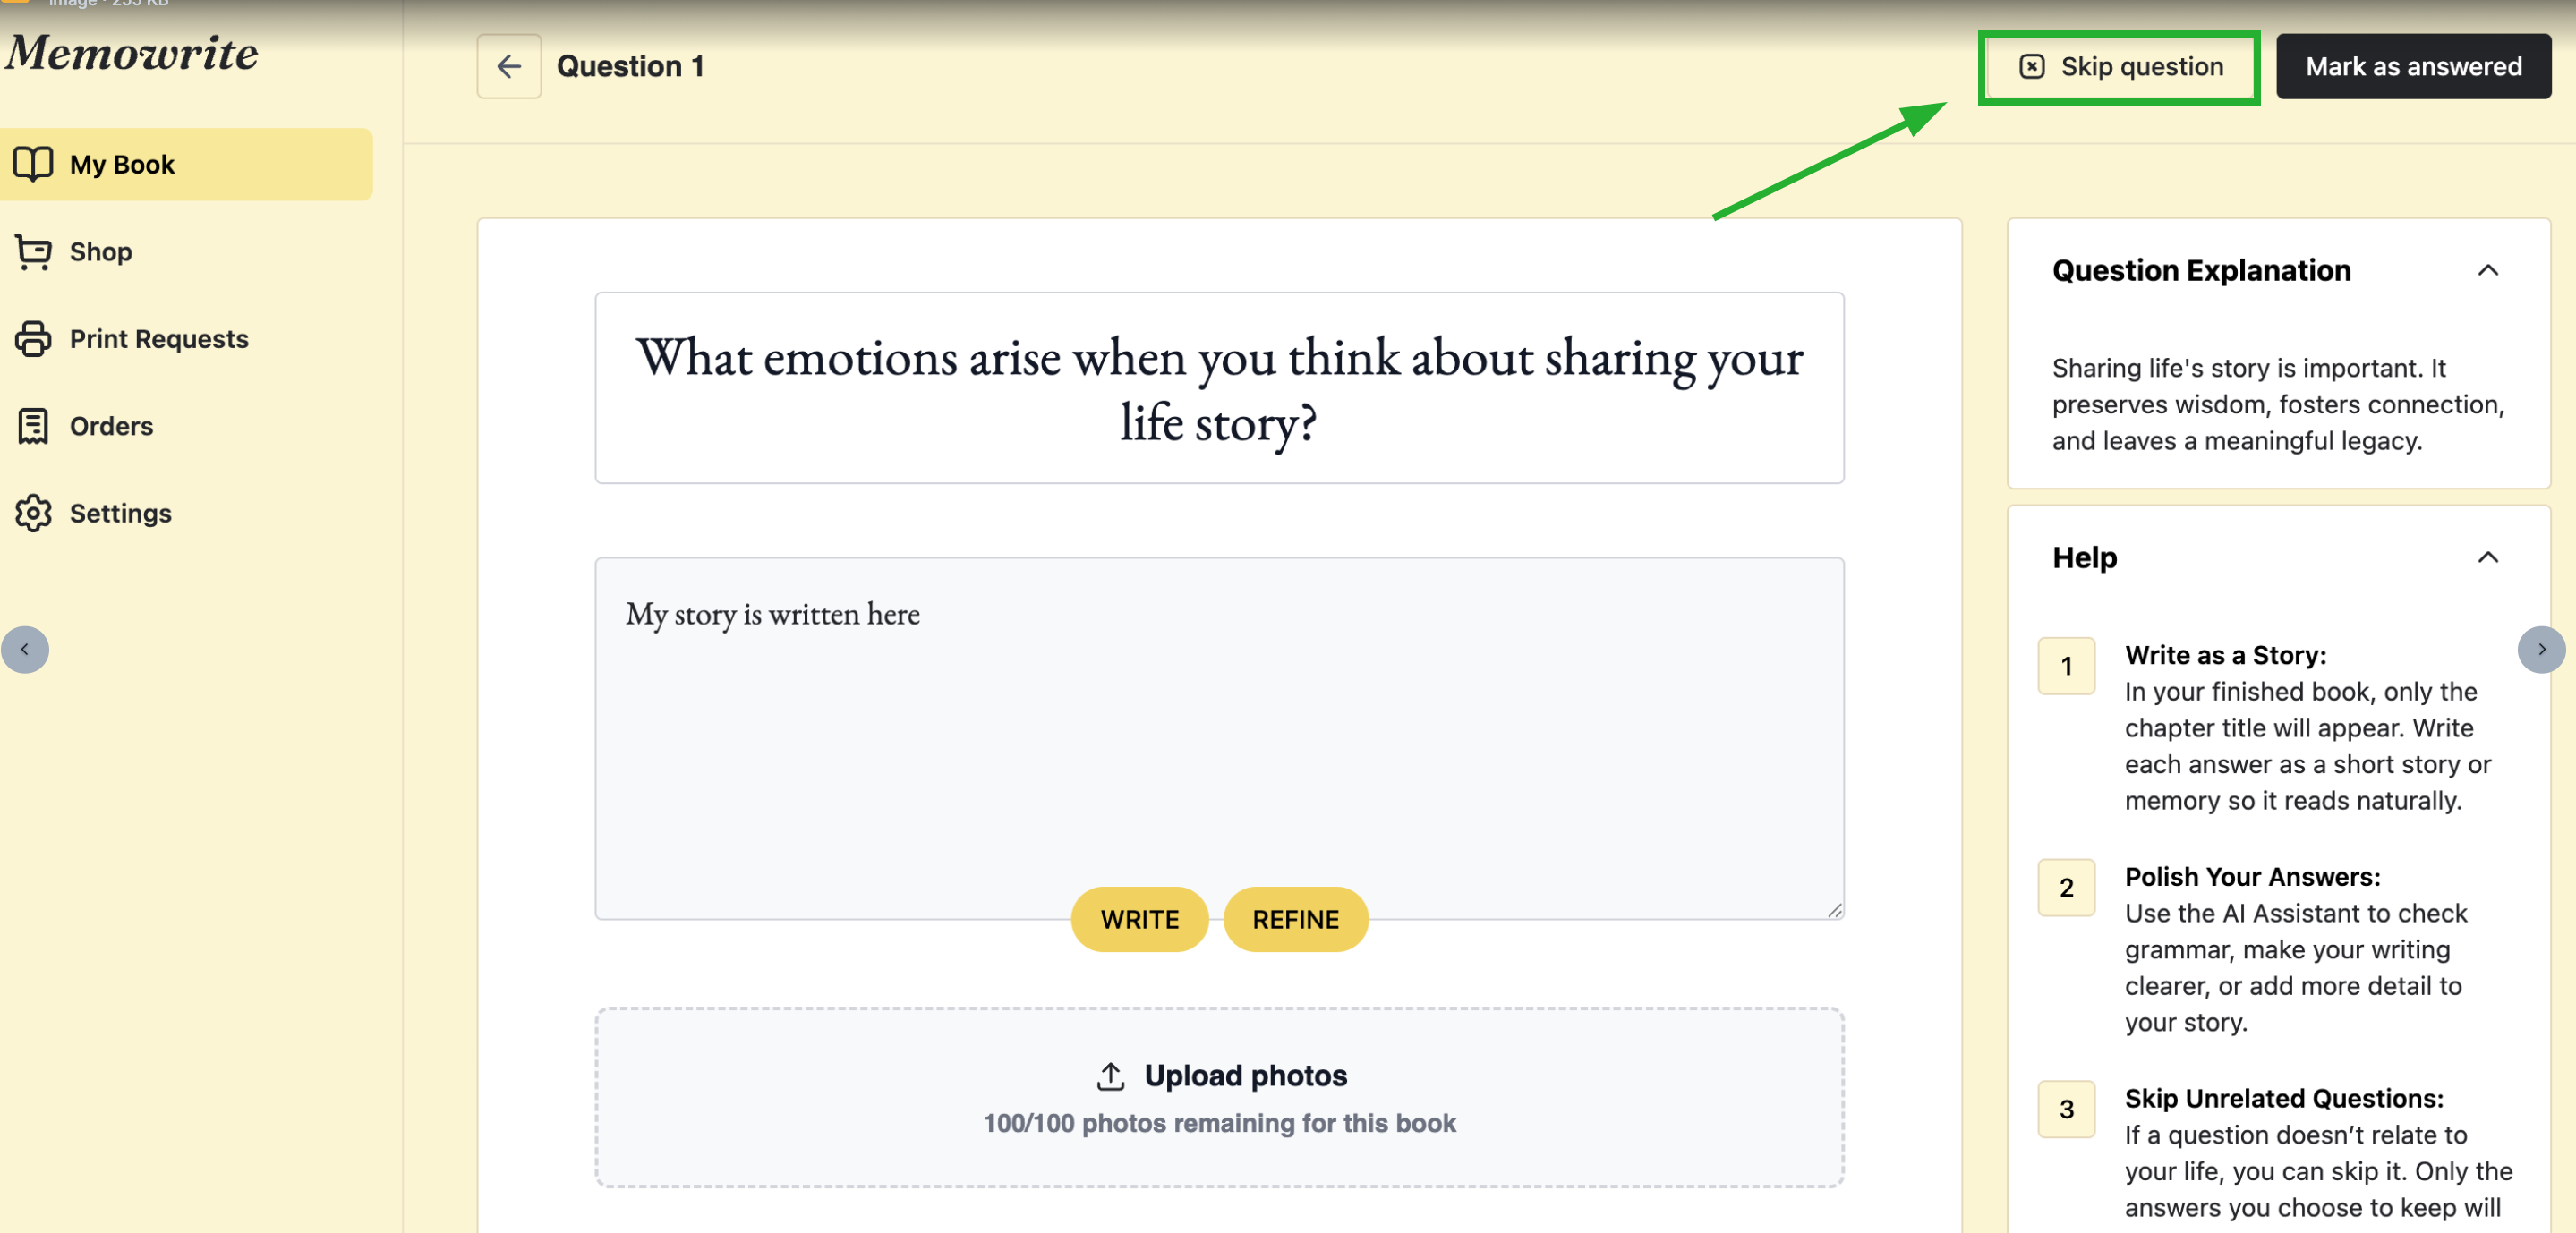Screen dimensions: 2576x1233
Task: Open the Orders menu item
Action: (111, 426)
